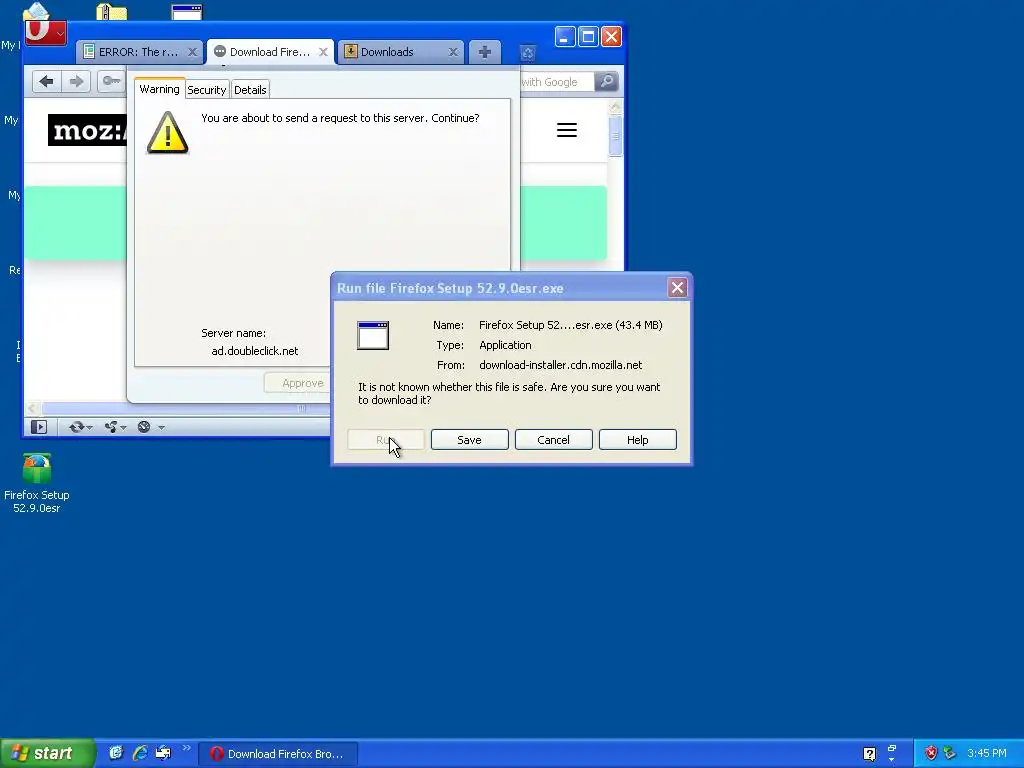Click the Download Firefox taskbar button
The width and height of the screenshot is (1024, 768).
(x=278, y=754)
